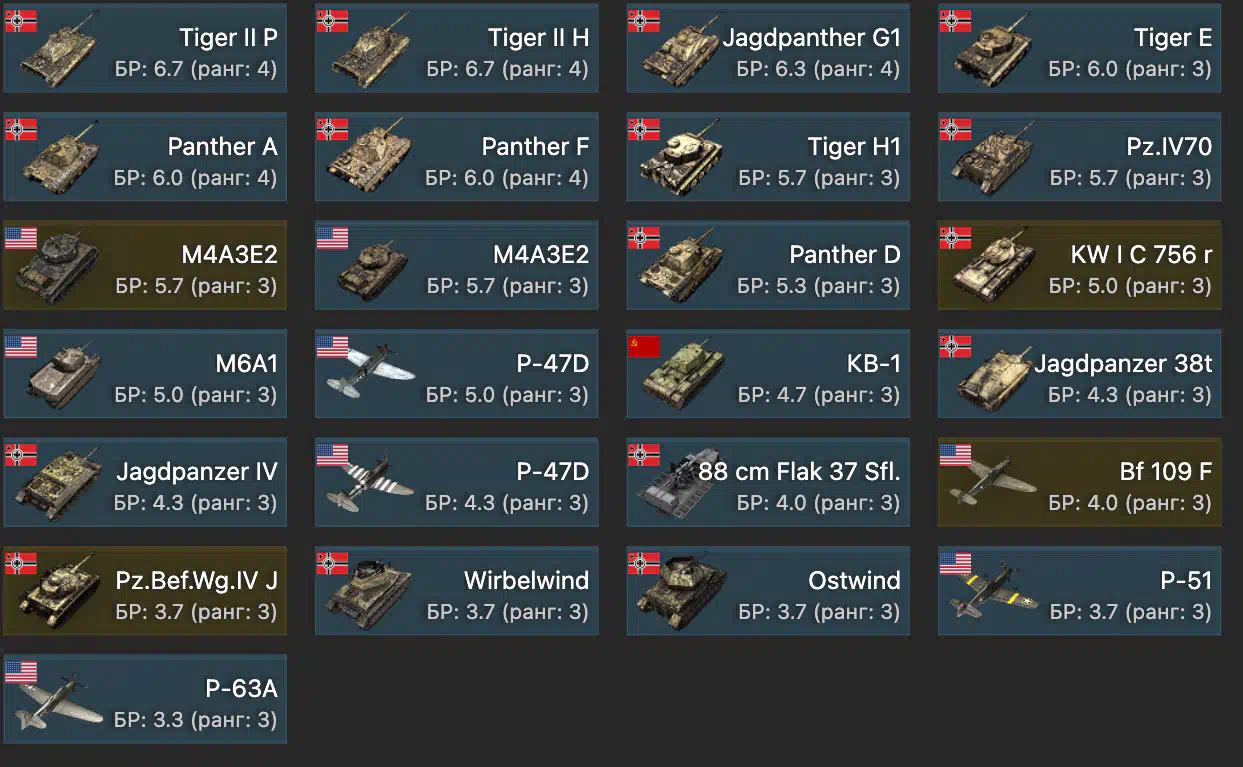Screen dimensions: 1243x767
Task: Open the Tiger II H vehicle card
Action: click(x=457, y=48)
